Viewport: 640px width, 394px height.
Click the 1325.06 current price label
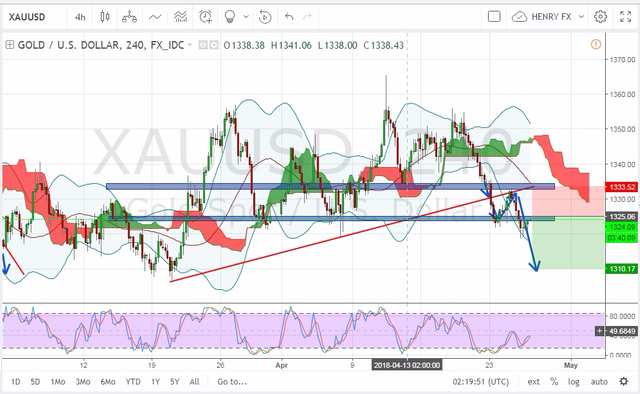622,216
